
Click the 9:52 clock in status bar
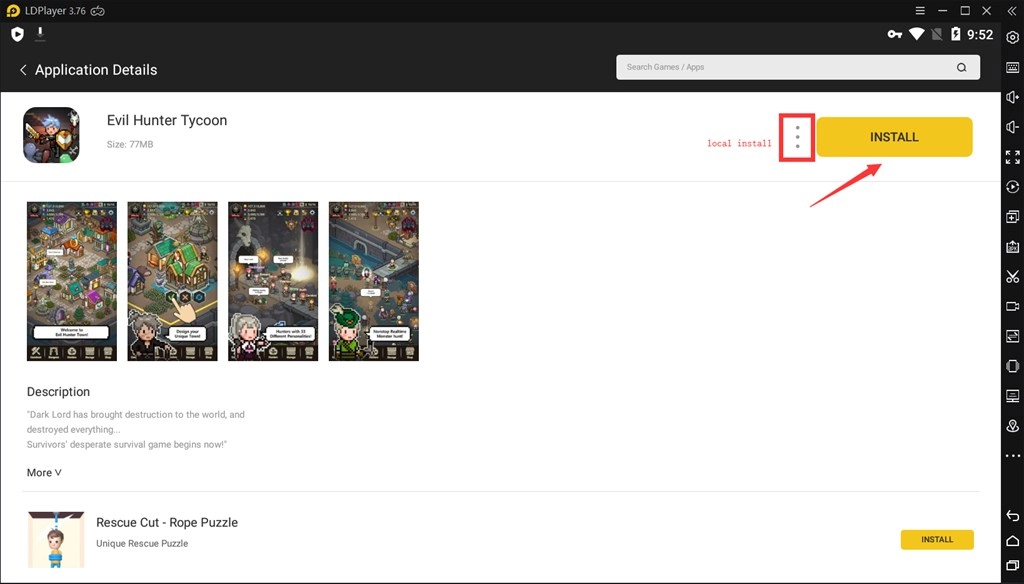point(980,35)
